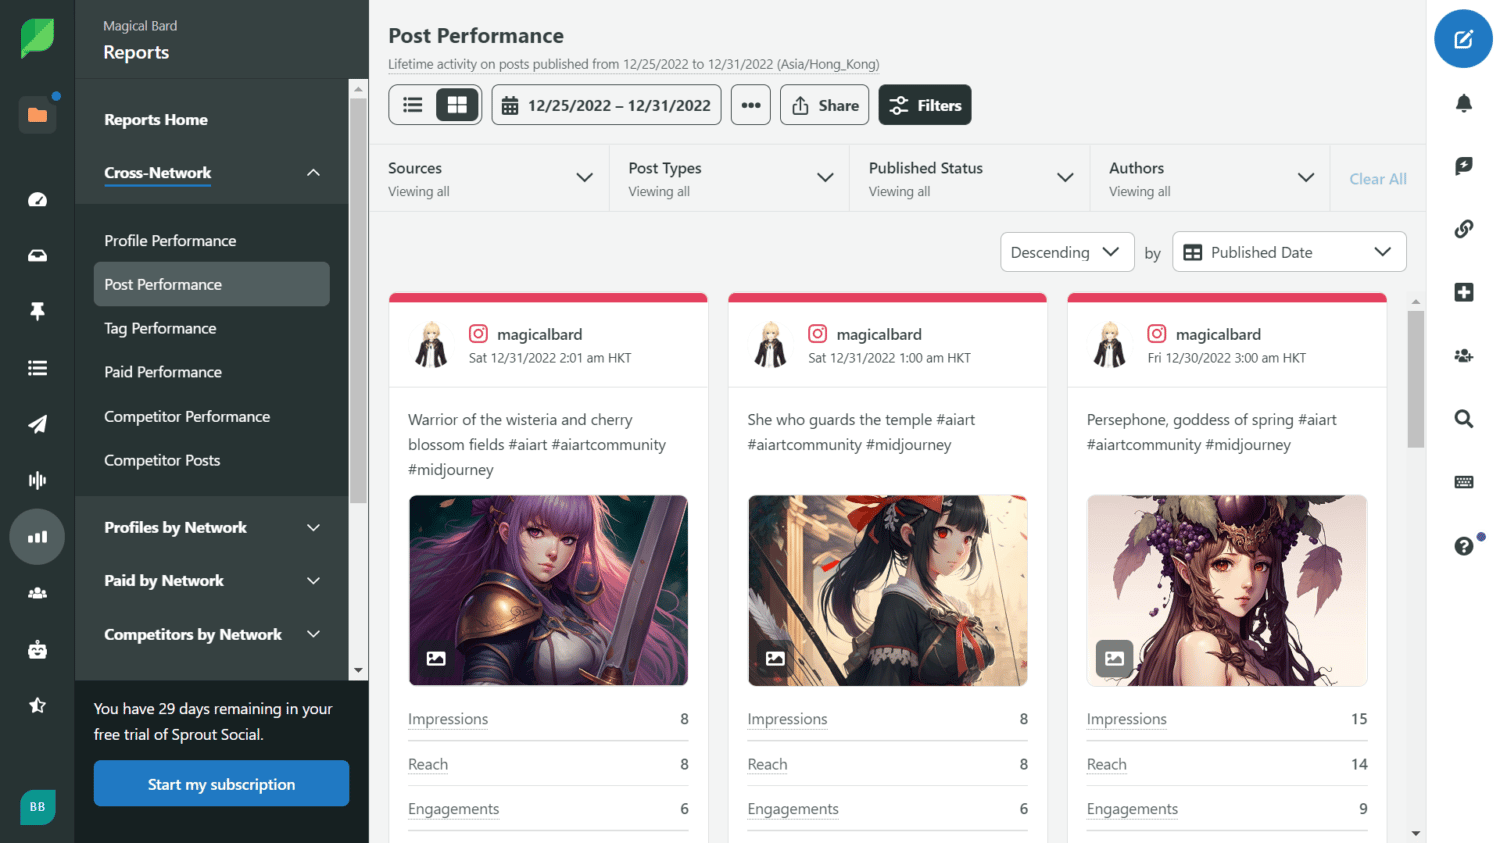Screen dimensions: 1500x843
Task: Click the search magnifier icon
Action: coord(1463,419)
